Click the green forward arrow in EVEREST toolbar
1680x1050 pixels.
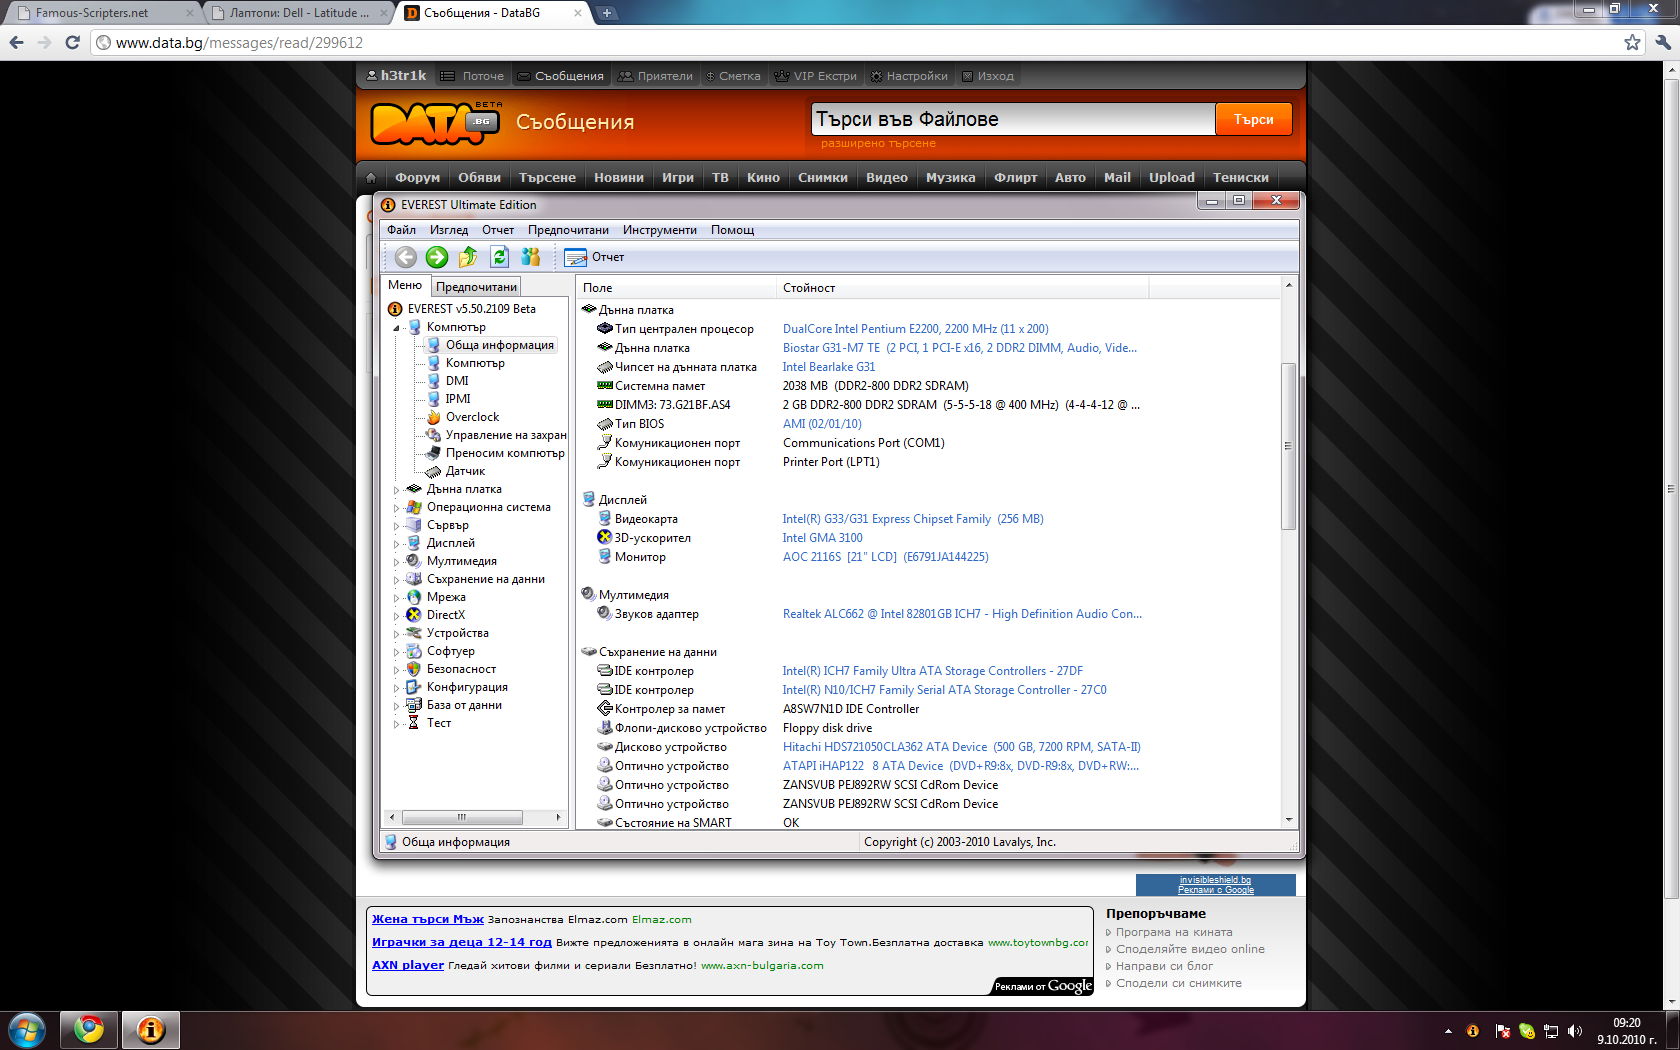click(x=437, y=257)
